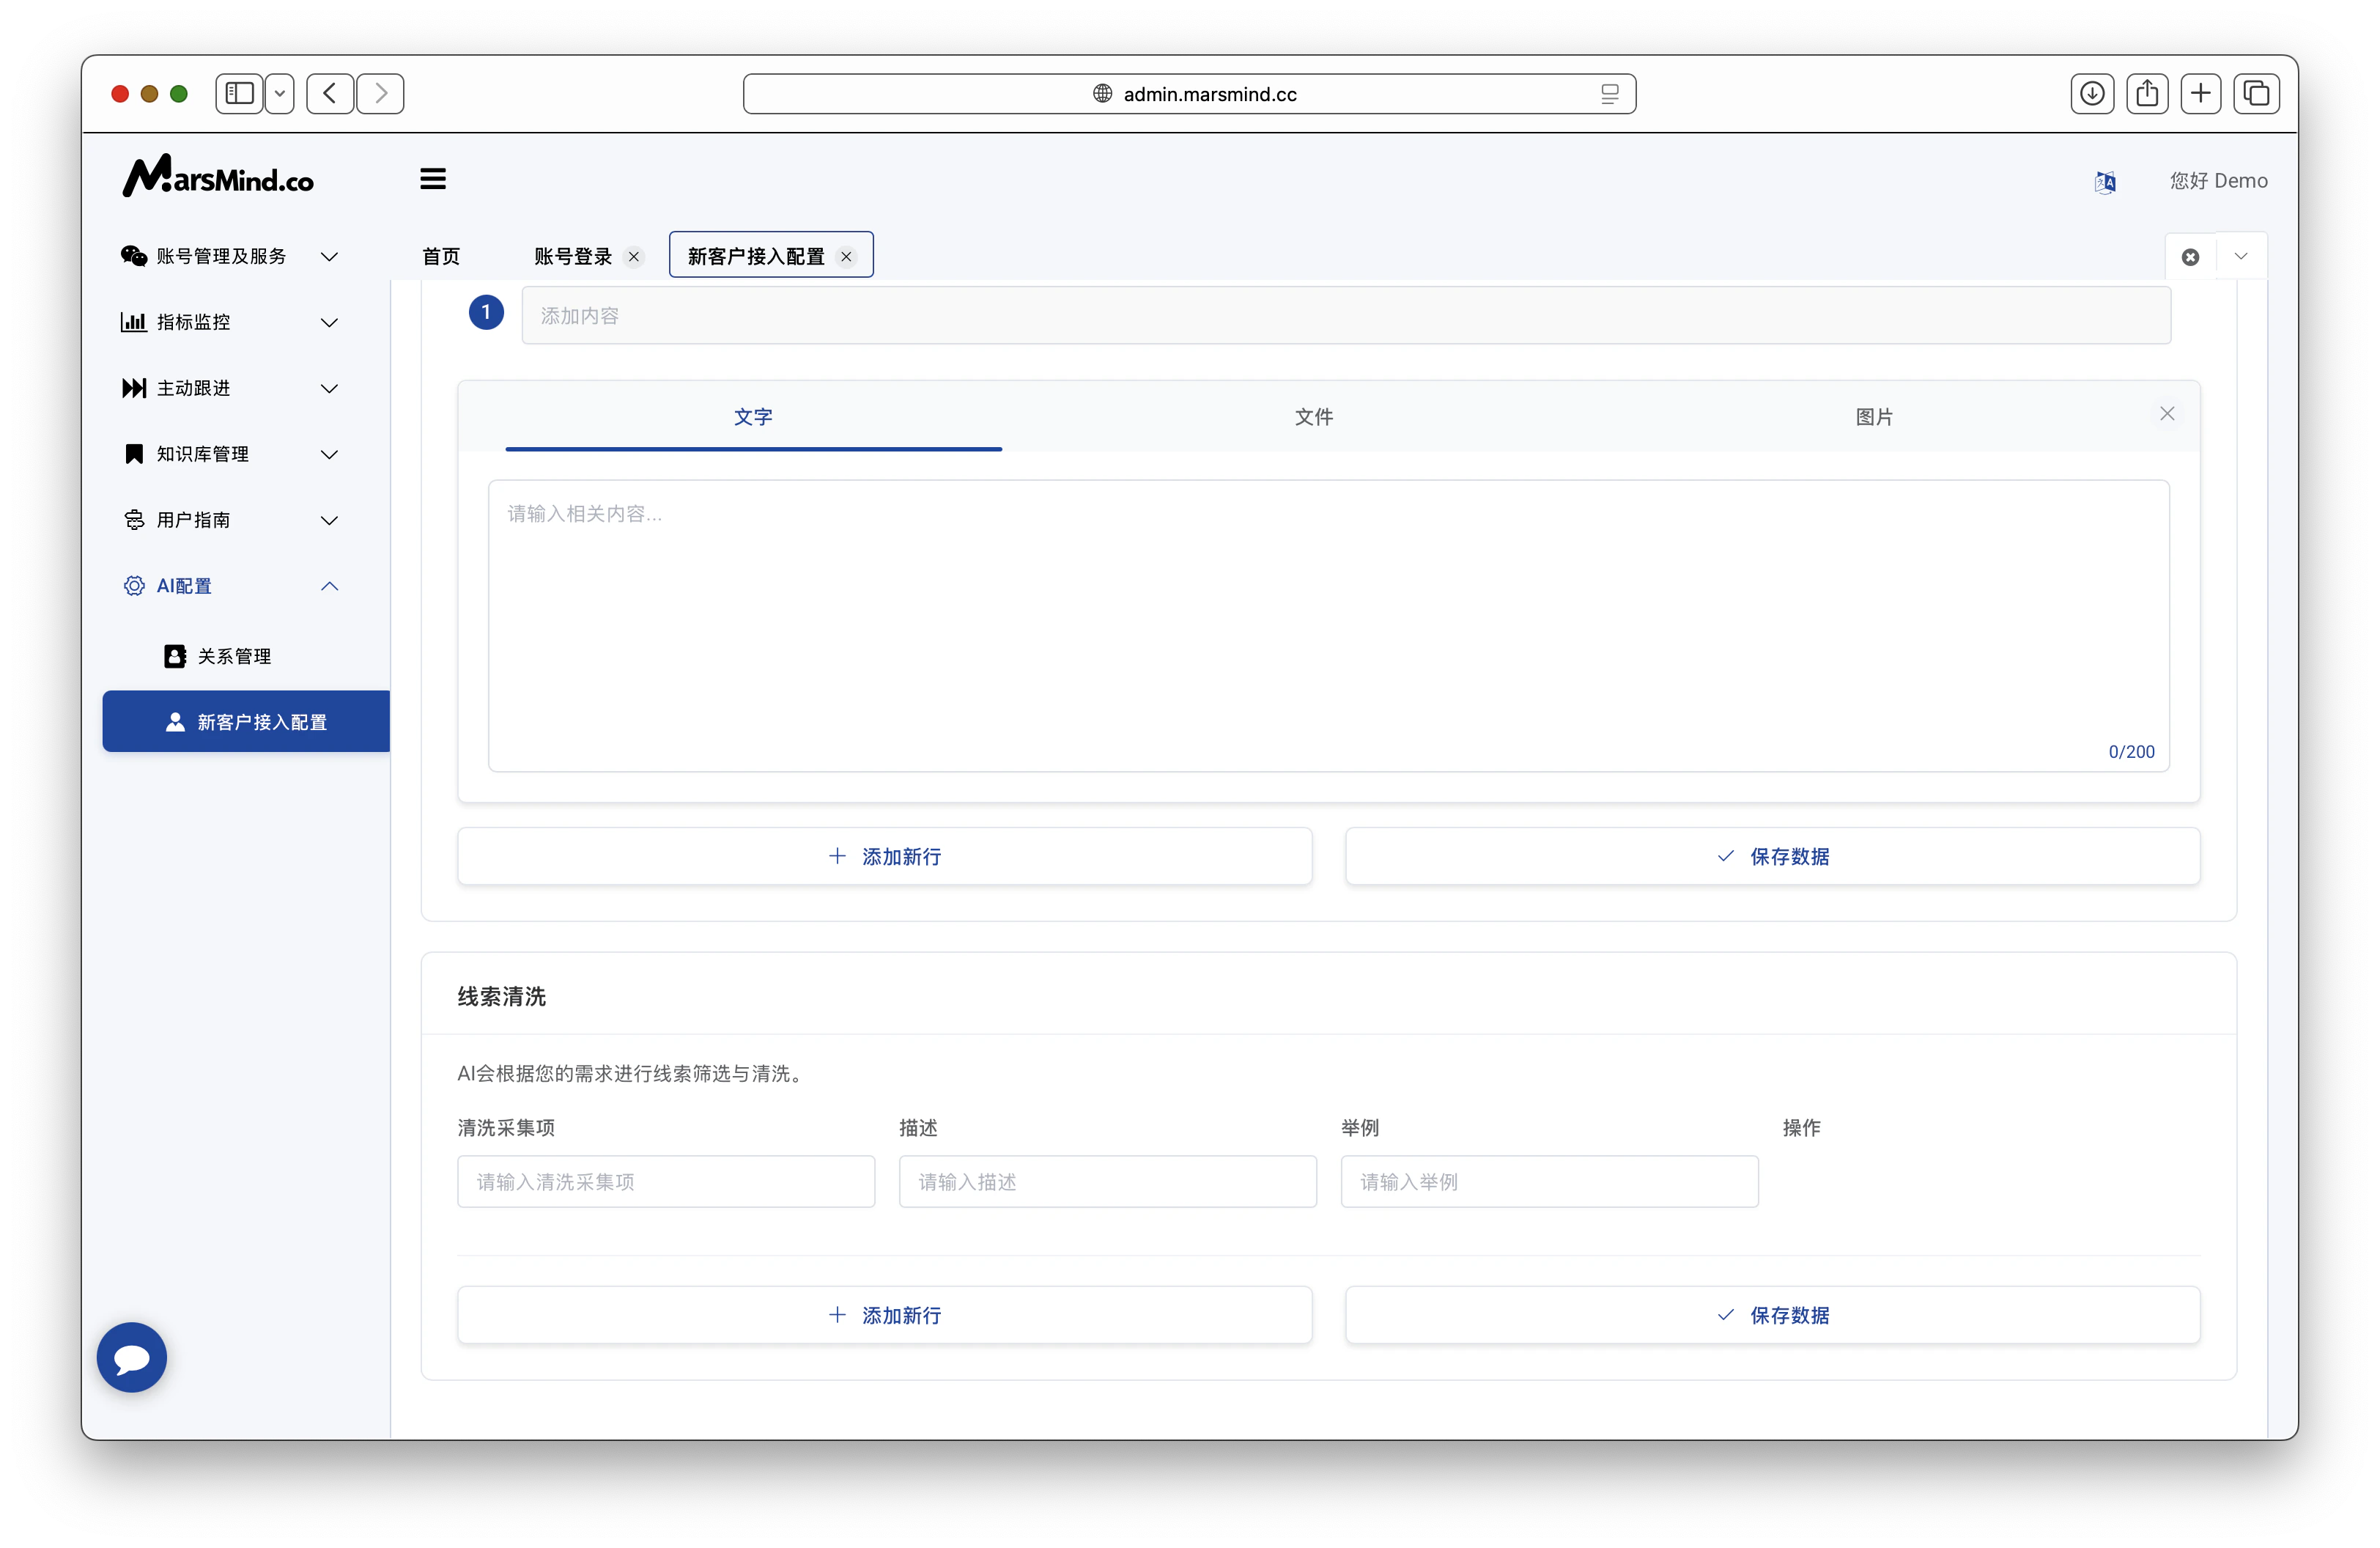The width and height of the screenshot is (2380, 1548).
Task: Dismiss the content panel with X
Action: point(2166,414)
